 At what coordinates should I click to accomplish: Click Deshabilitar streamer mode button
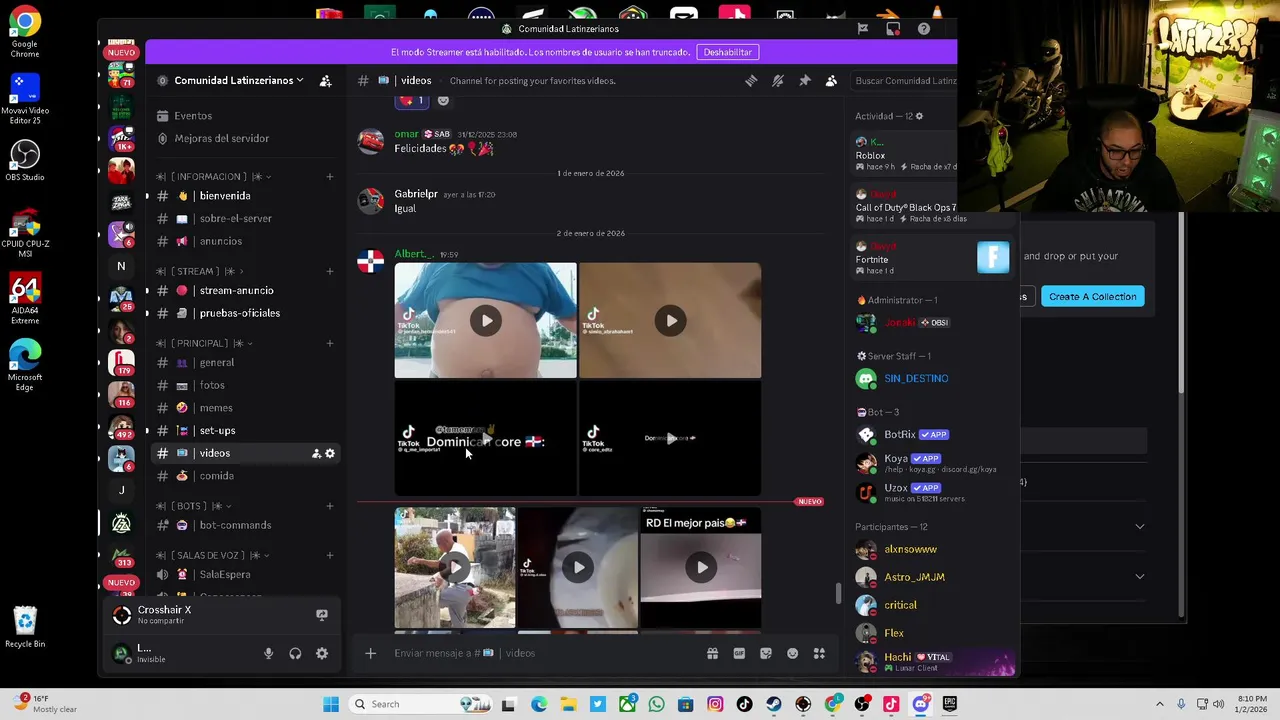727,52
